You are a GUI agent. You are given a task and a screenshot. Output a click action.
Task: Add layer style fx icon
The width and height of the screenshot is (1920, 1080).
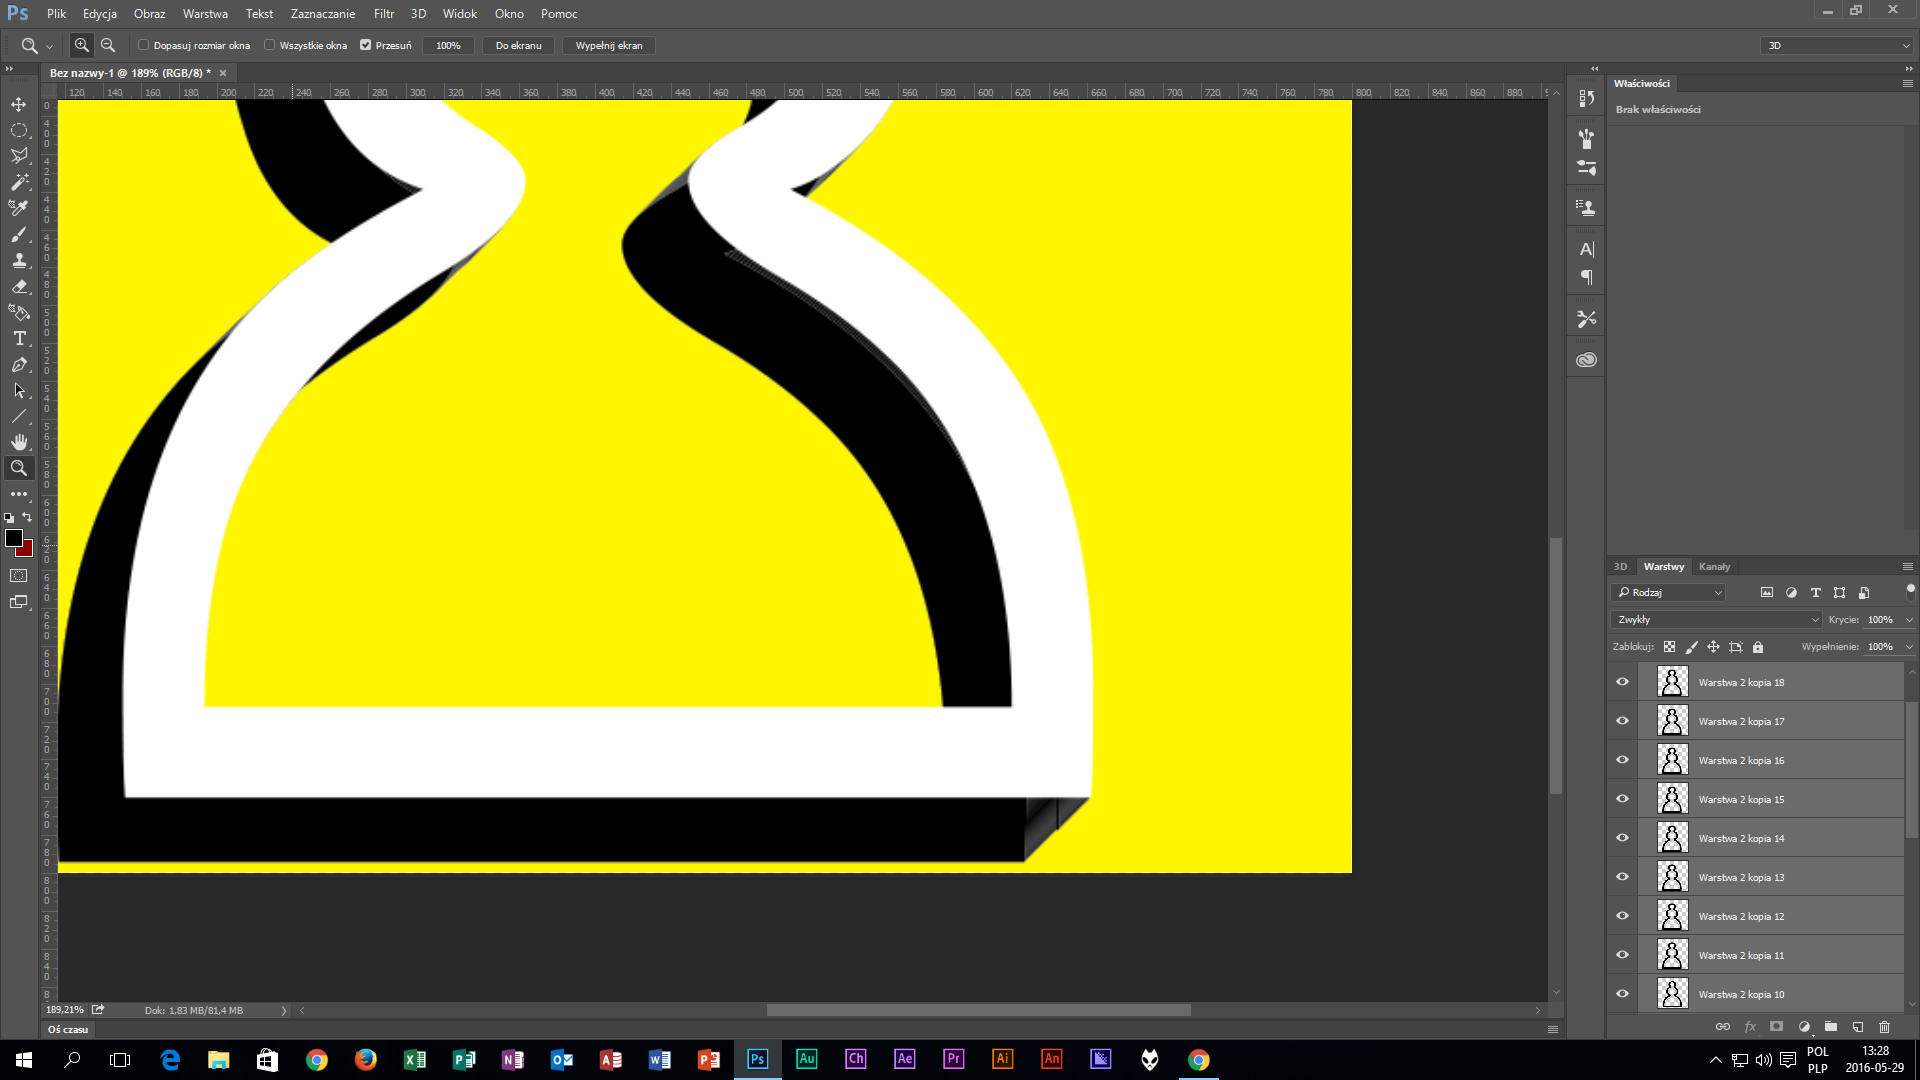[x=1750, y=1027]
